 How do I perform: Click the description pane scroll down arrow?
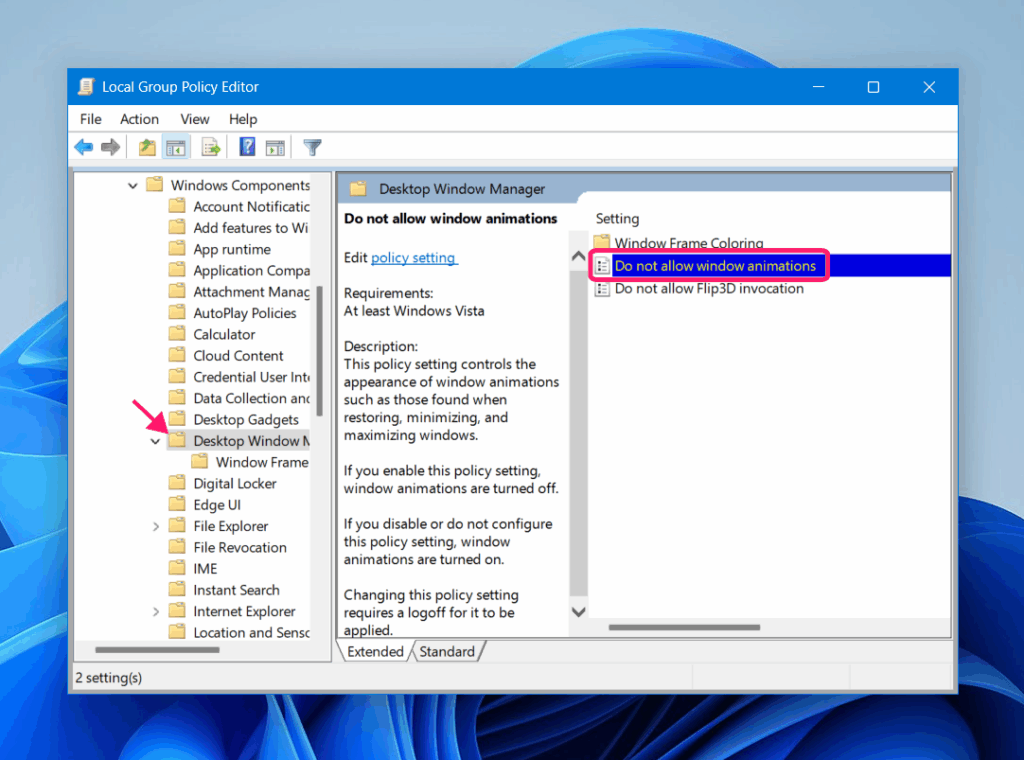(x=579, y=612)
